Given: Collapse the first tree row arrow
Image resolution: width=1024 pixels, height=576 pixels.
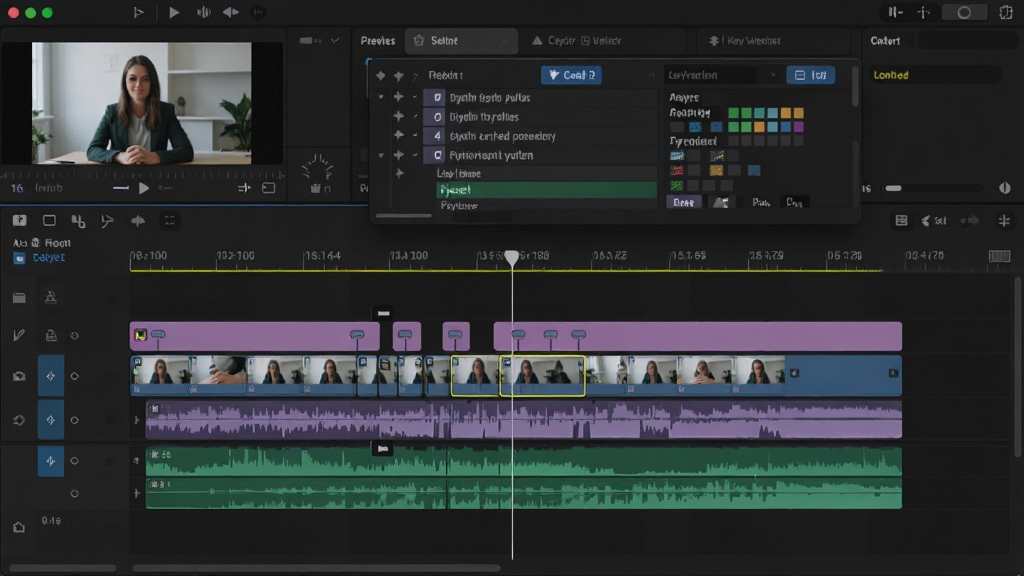Looking at the screenshot, I should click(381, 97).
